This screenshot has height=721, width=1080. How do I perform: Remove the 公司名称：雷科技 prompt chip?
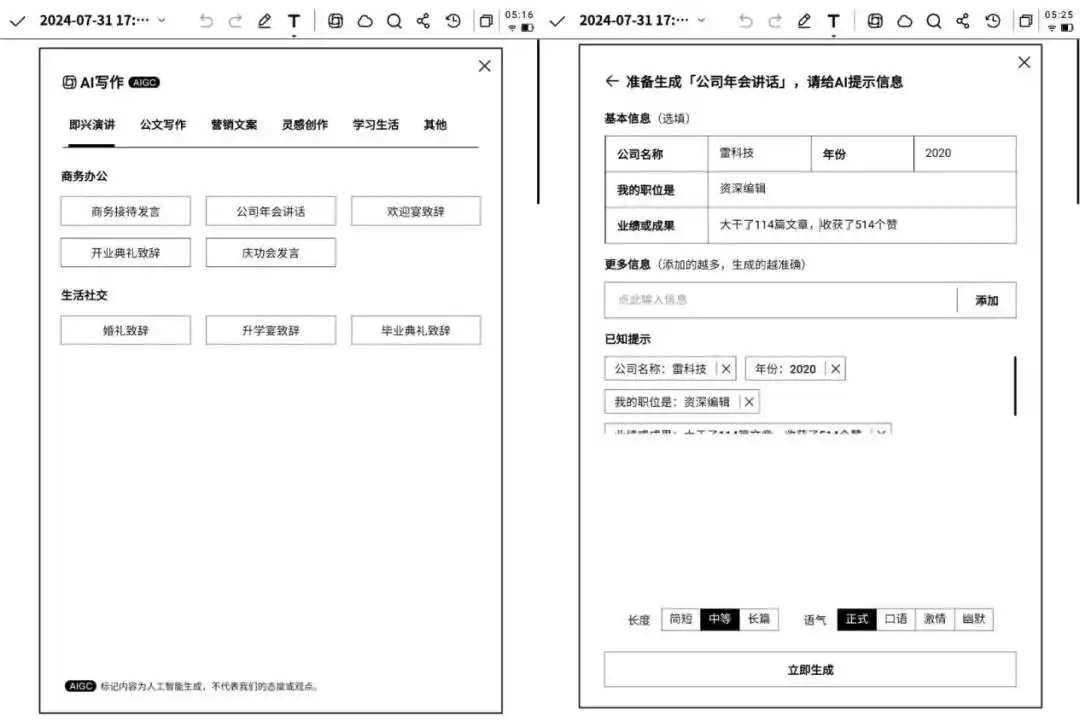[x=726, y=369]
